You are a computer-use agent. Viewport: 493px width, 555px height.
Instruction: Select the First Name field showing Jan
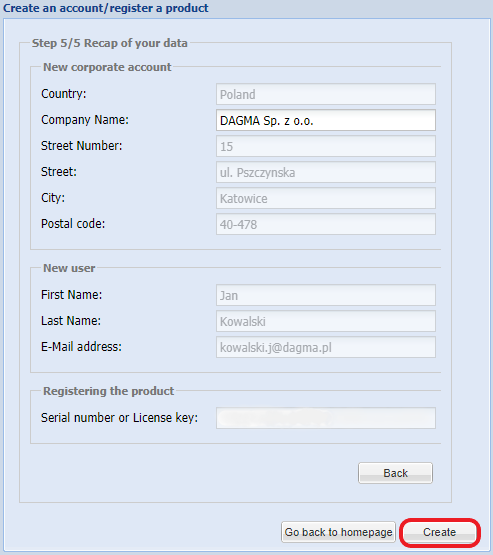click(x=326, y=295)
